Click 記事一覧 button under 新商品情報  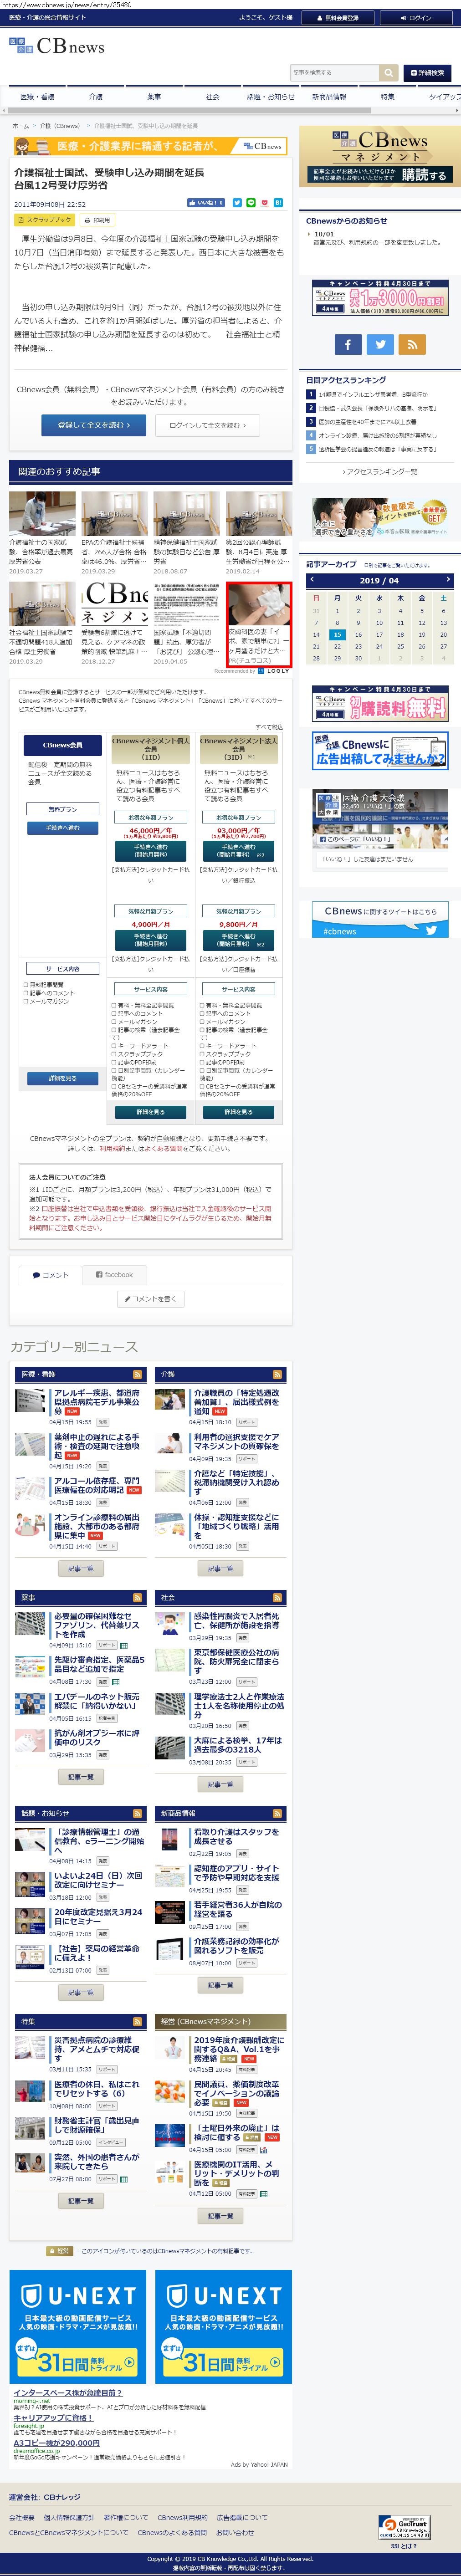pyautogui.click(x=220, y=1985)
